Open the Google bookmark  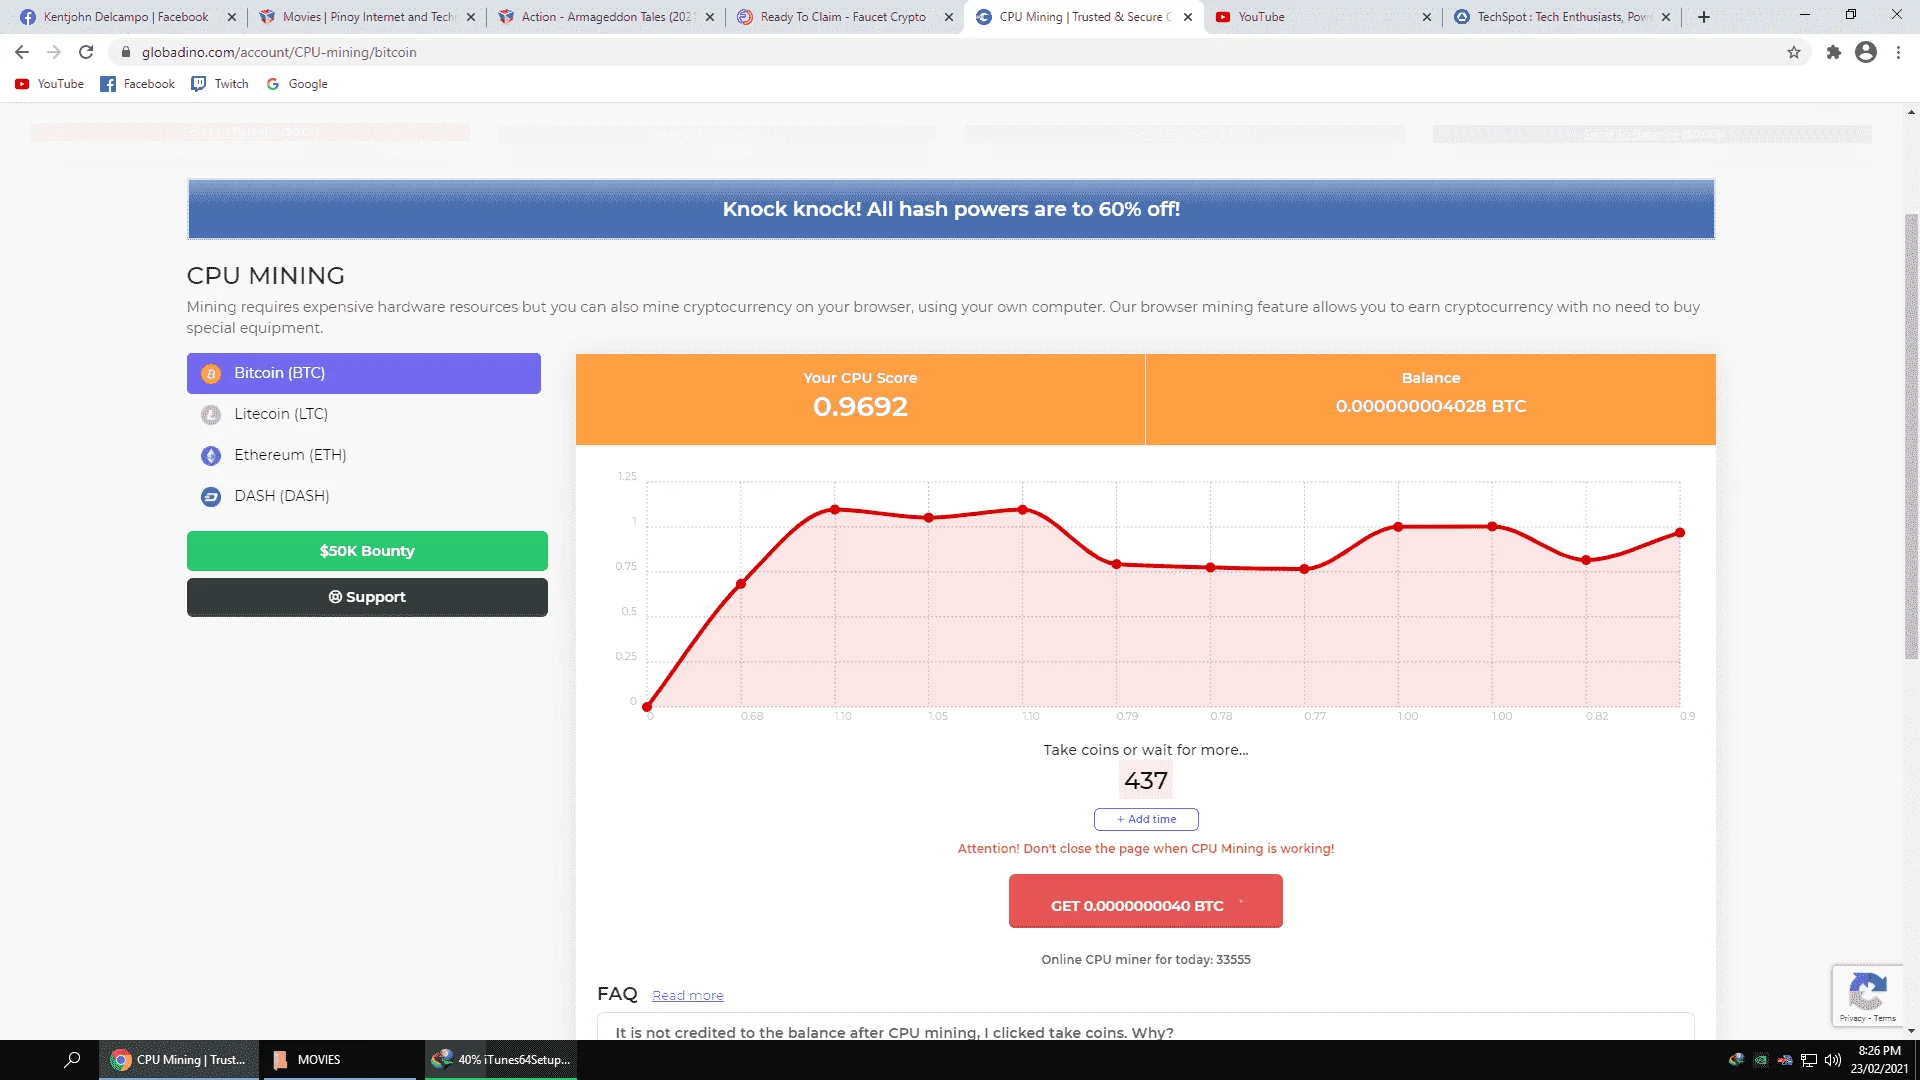pos(297,84)
